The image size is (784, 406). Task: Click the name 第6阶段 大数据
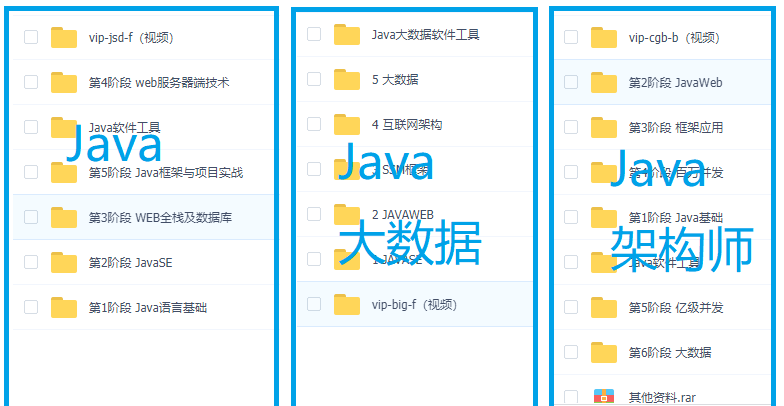click(670, 352)
